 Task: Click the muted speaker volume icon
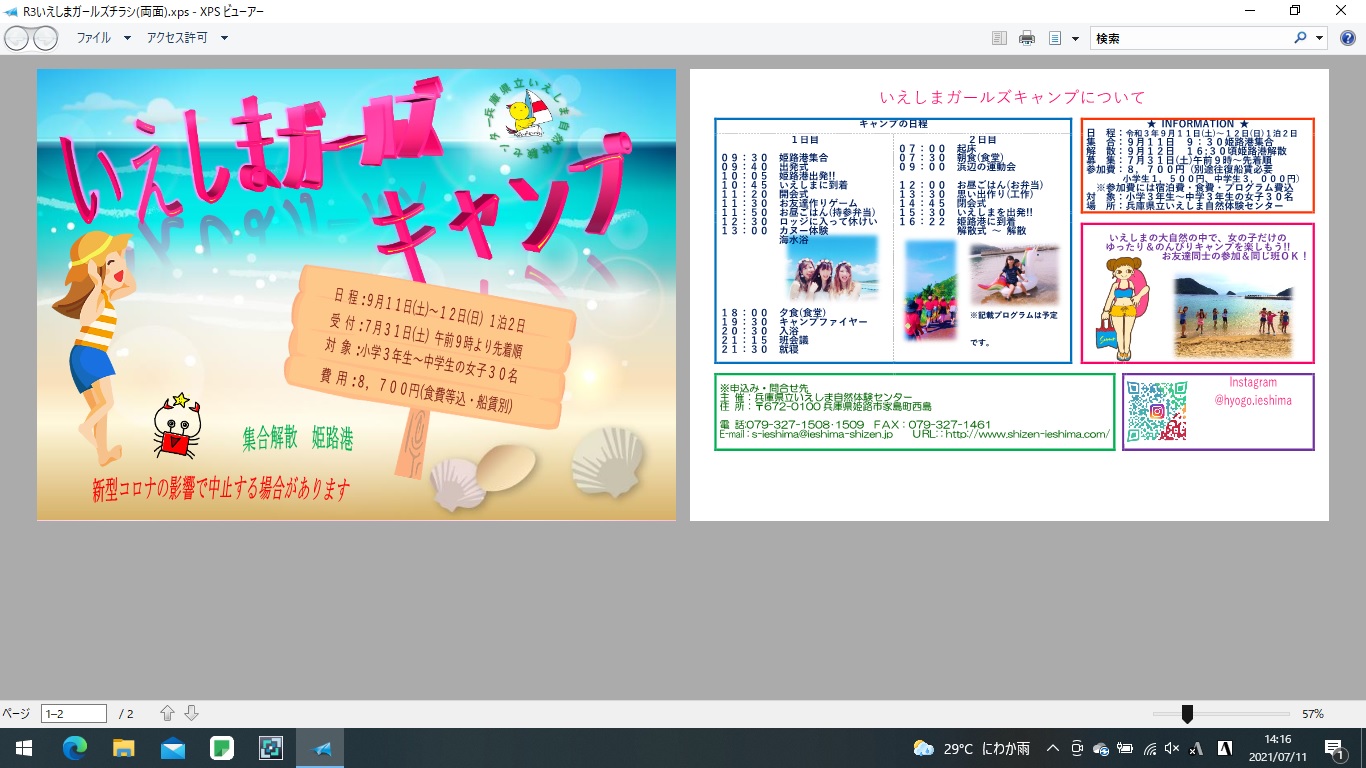pyautogui.click(x=1172, y=748)
